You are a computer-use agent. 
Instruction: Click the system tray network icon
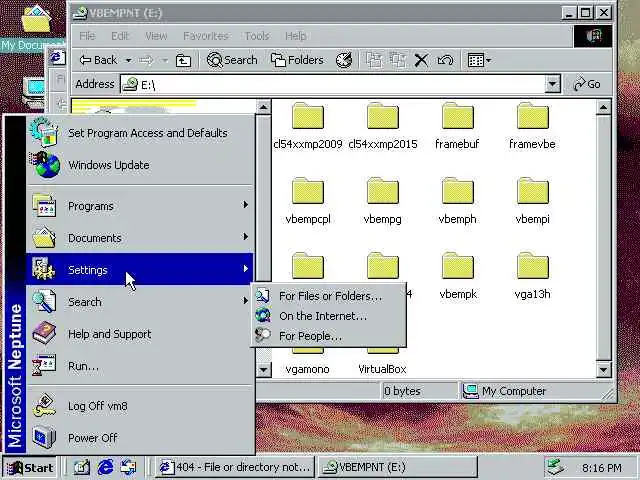(x=556, y=467)
